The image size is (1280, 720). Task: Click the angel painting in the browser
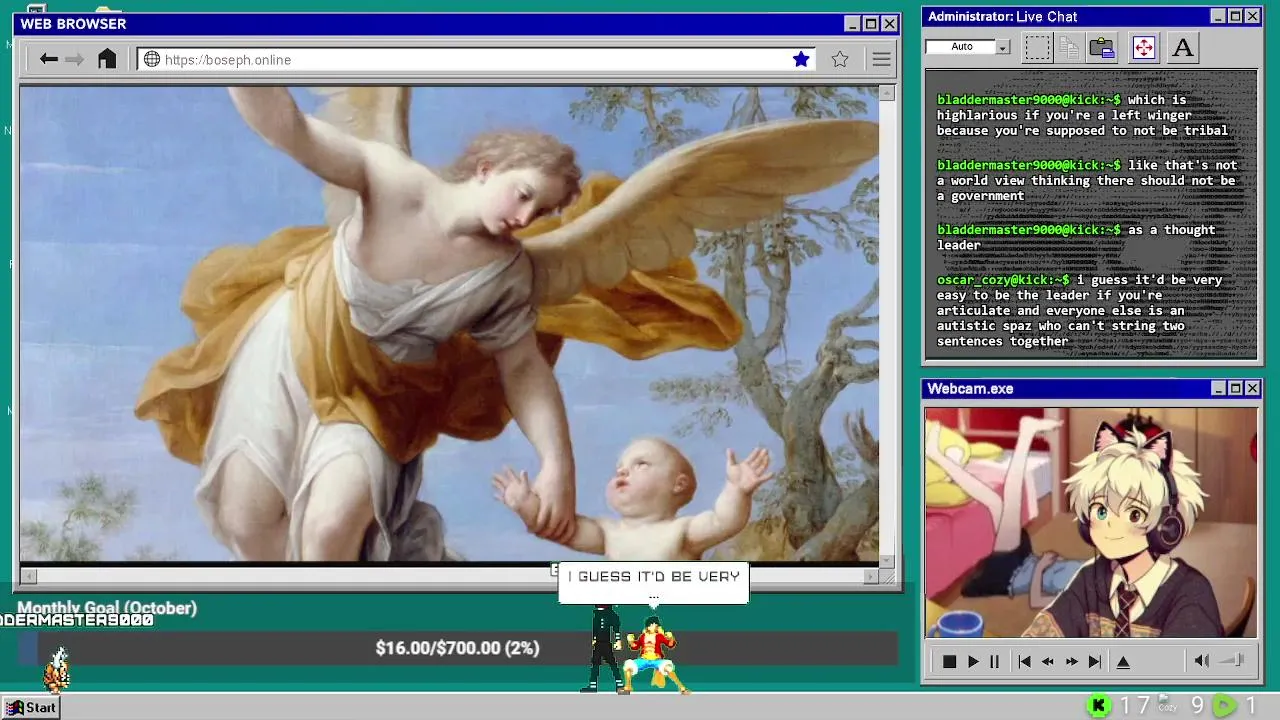(x=449, y=324)
